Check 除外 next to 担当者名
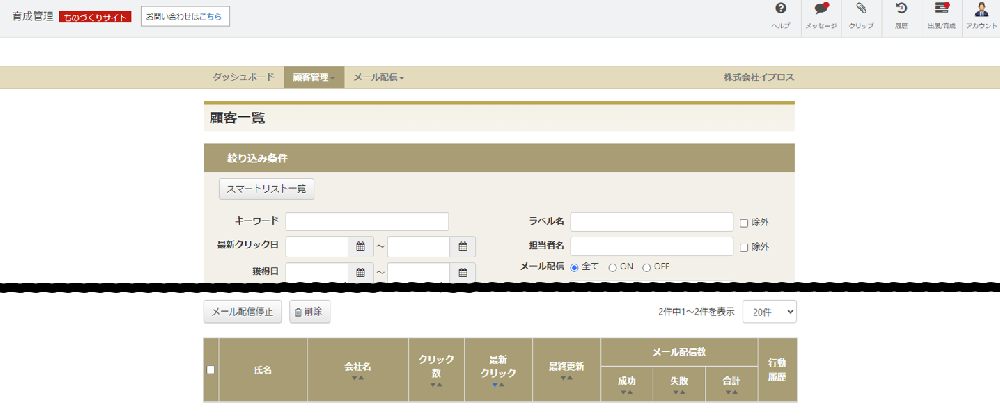Viewport: 1000px width, 420px height. pyautogui.click(x=744, y=246)
